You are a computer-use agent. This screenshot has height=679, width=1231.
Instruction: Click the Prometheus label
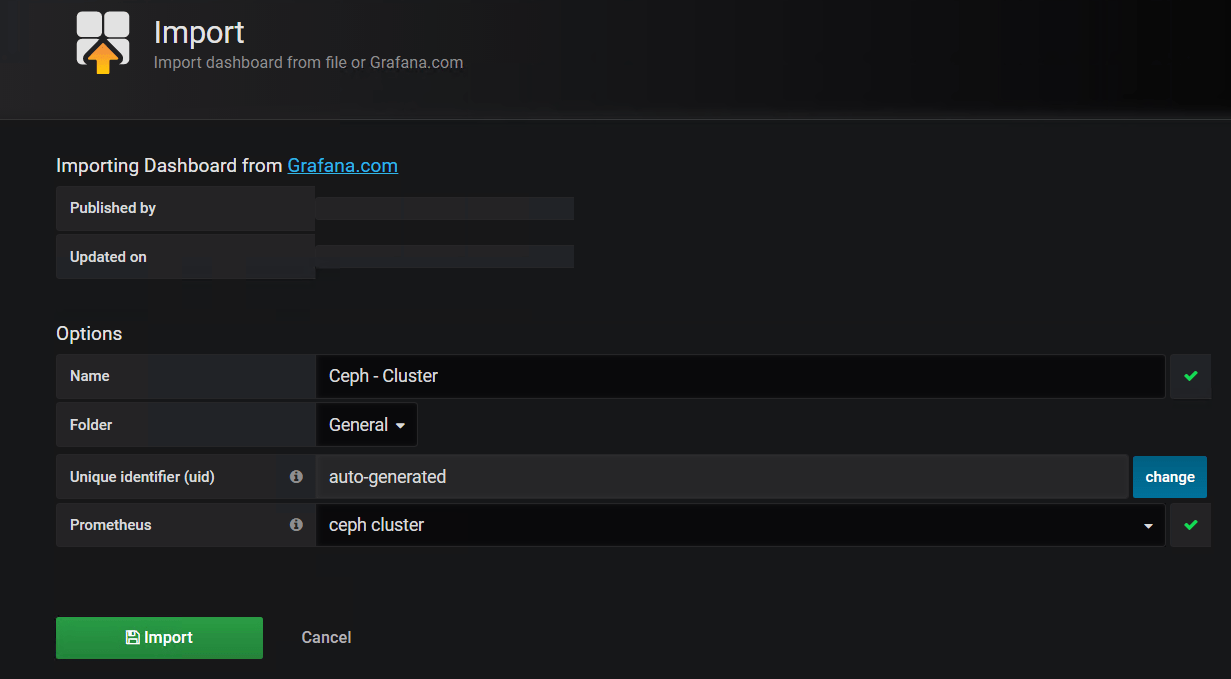(111, 525)
